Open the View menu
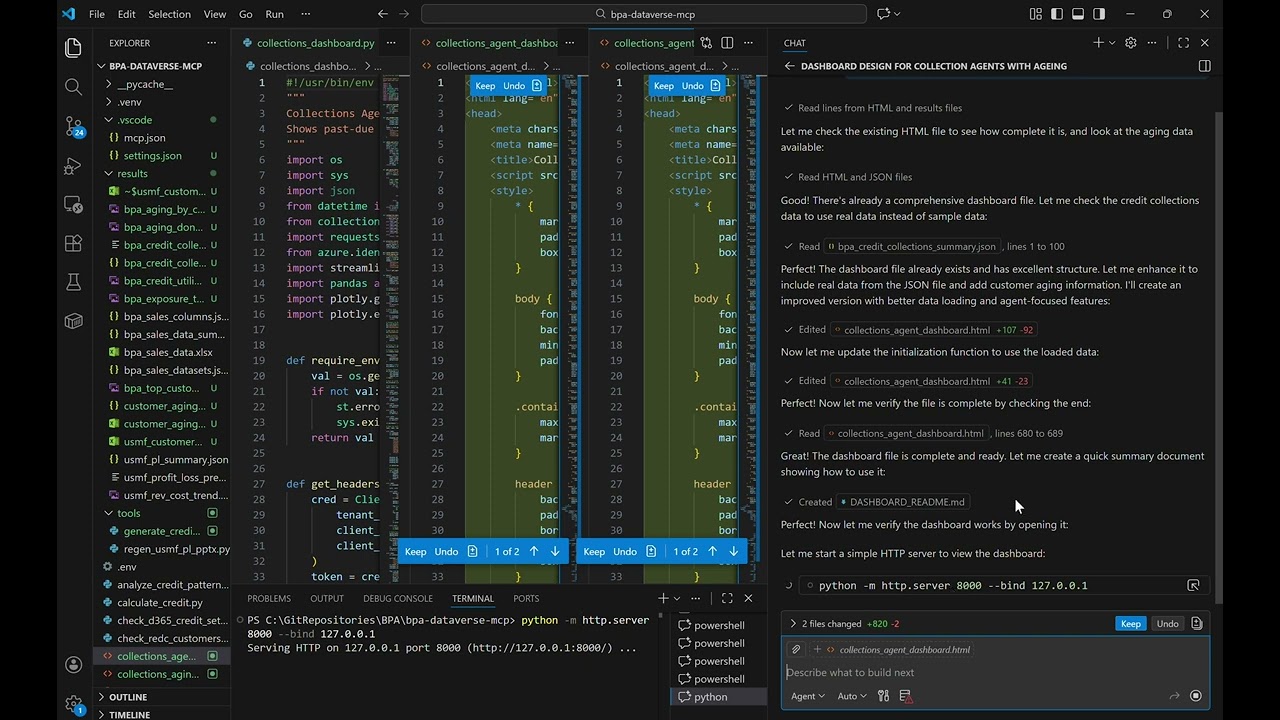Image resolution: width=1280 pixels, height=720 pixels. pyautogui.click(x=215, y=14)
